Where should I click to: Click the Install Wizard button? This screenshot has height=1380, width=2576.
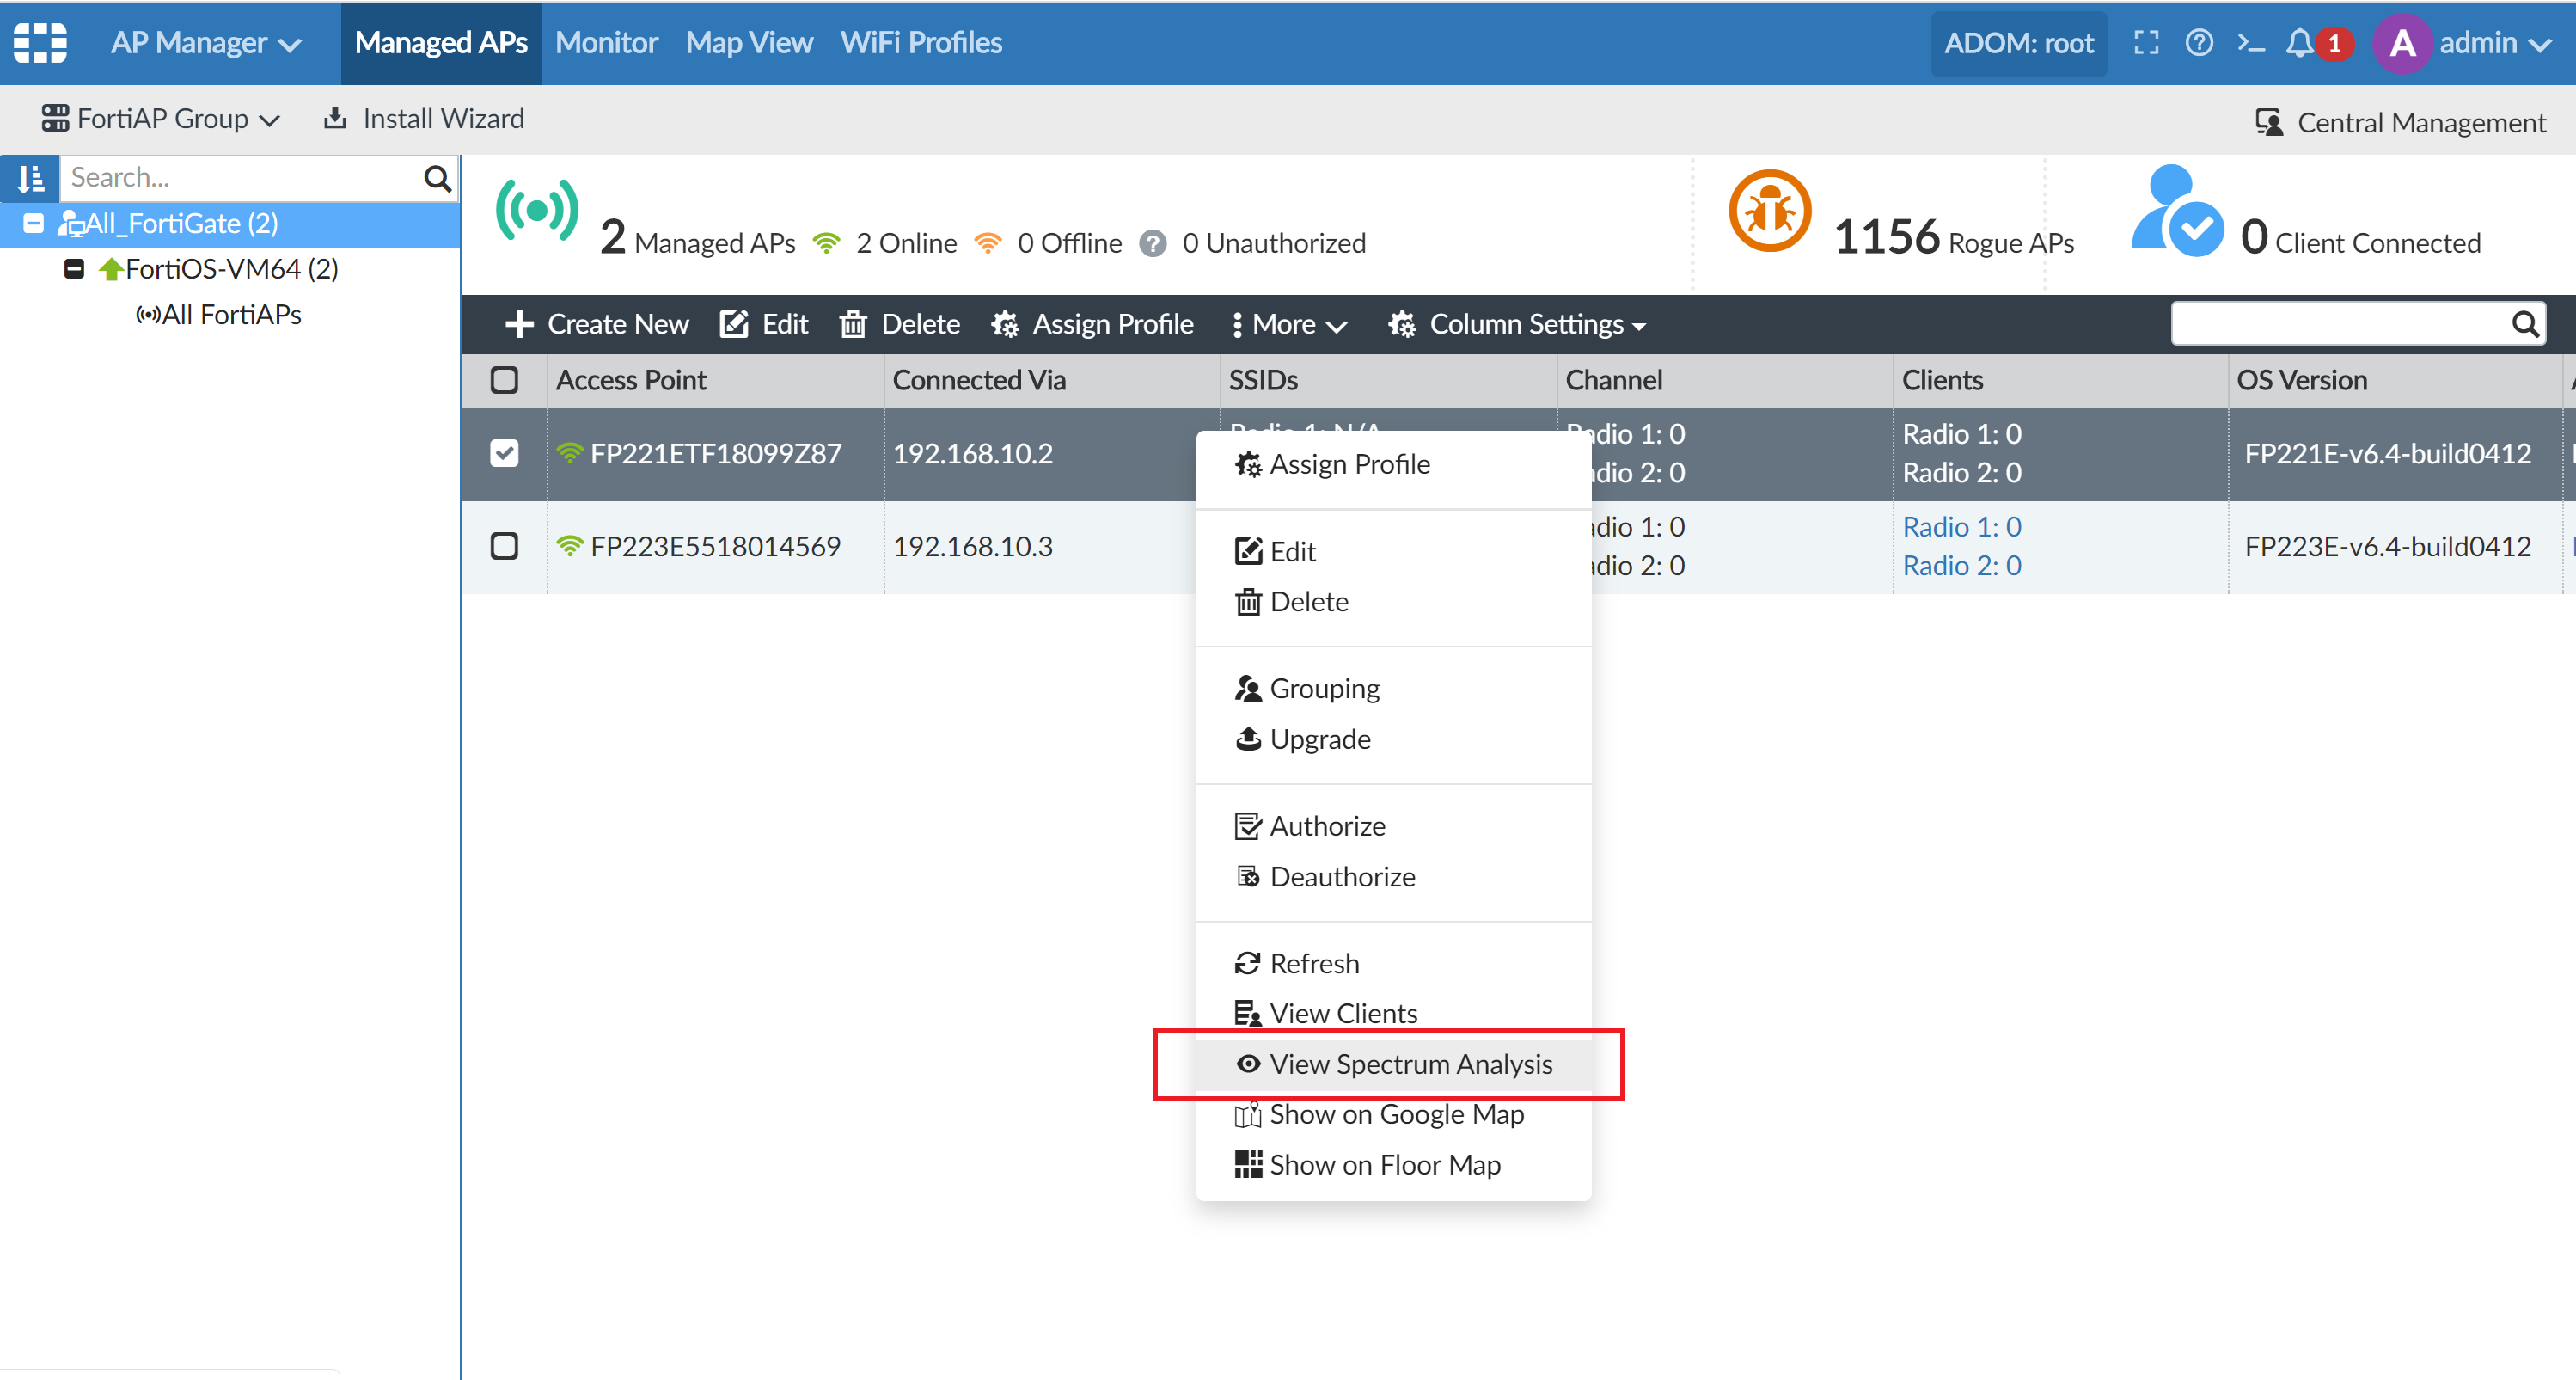point(424,119)
